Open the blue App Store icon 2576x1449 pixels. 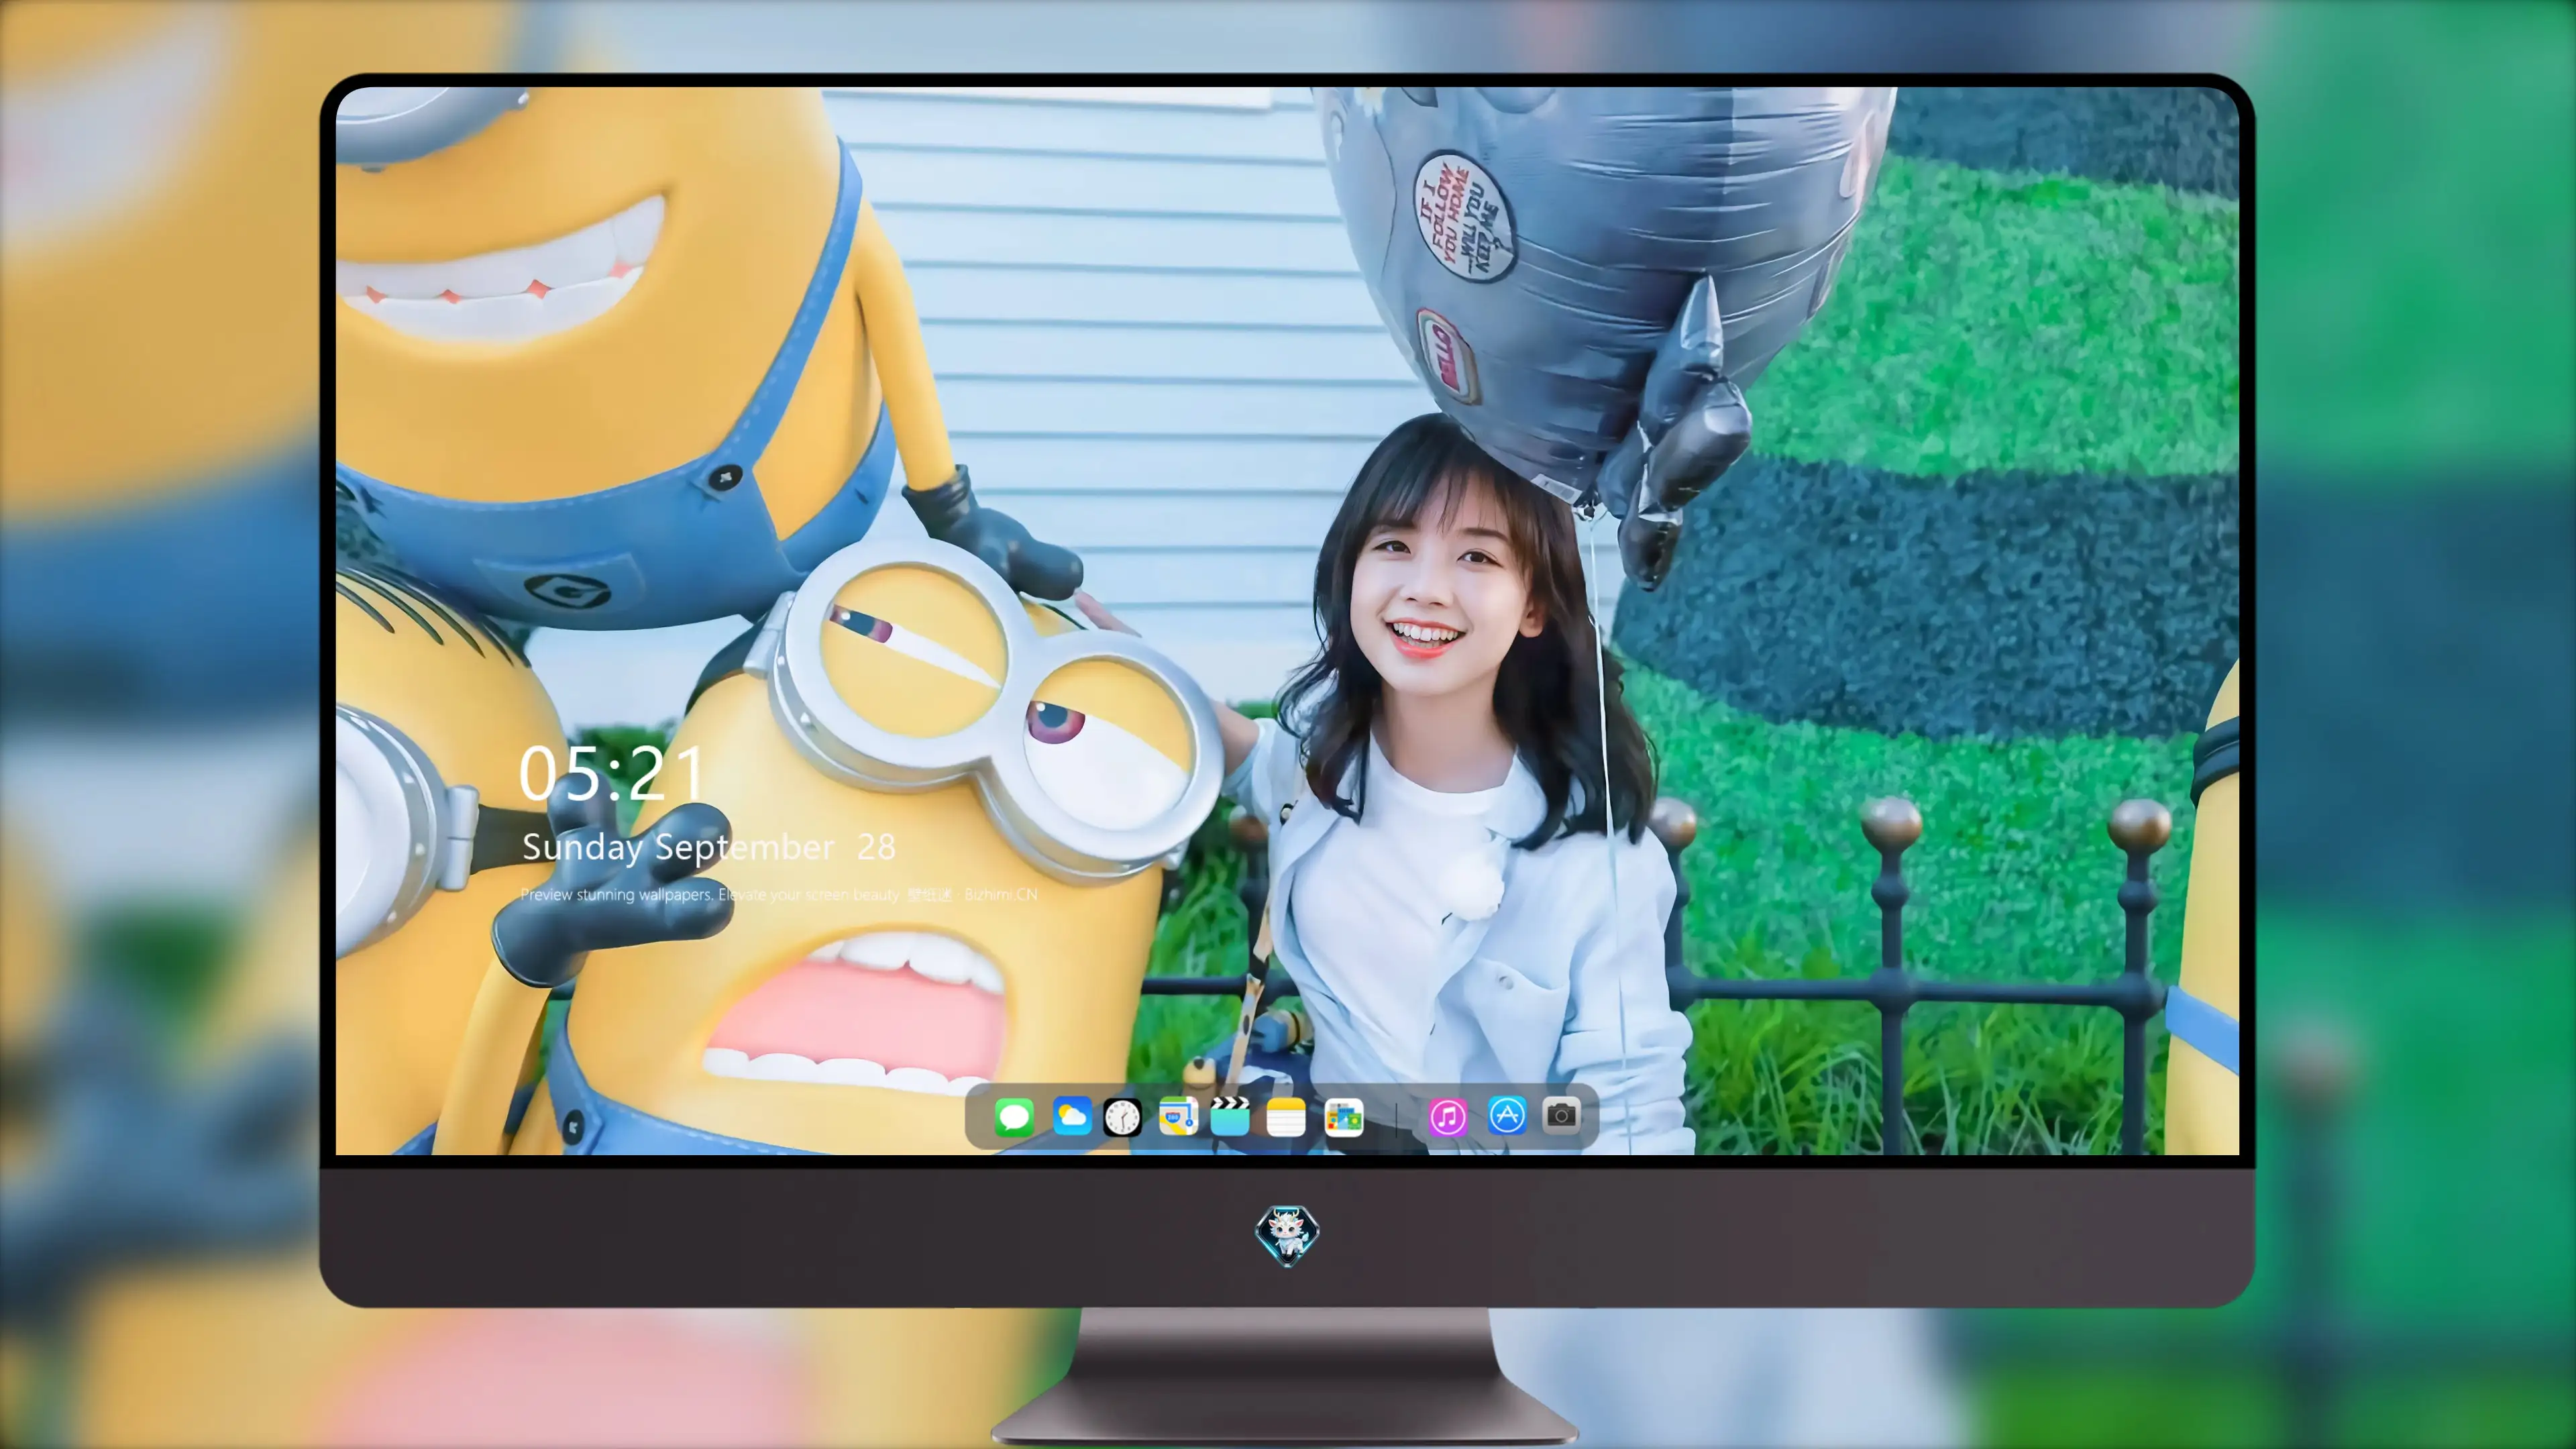[1507, 1115]
